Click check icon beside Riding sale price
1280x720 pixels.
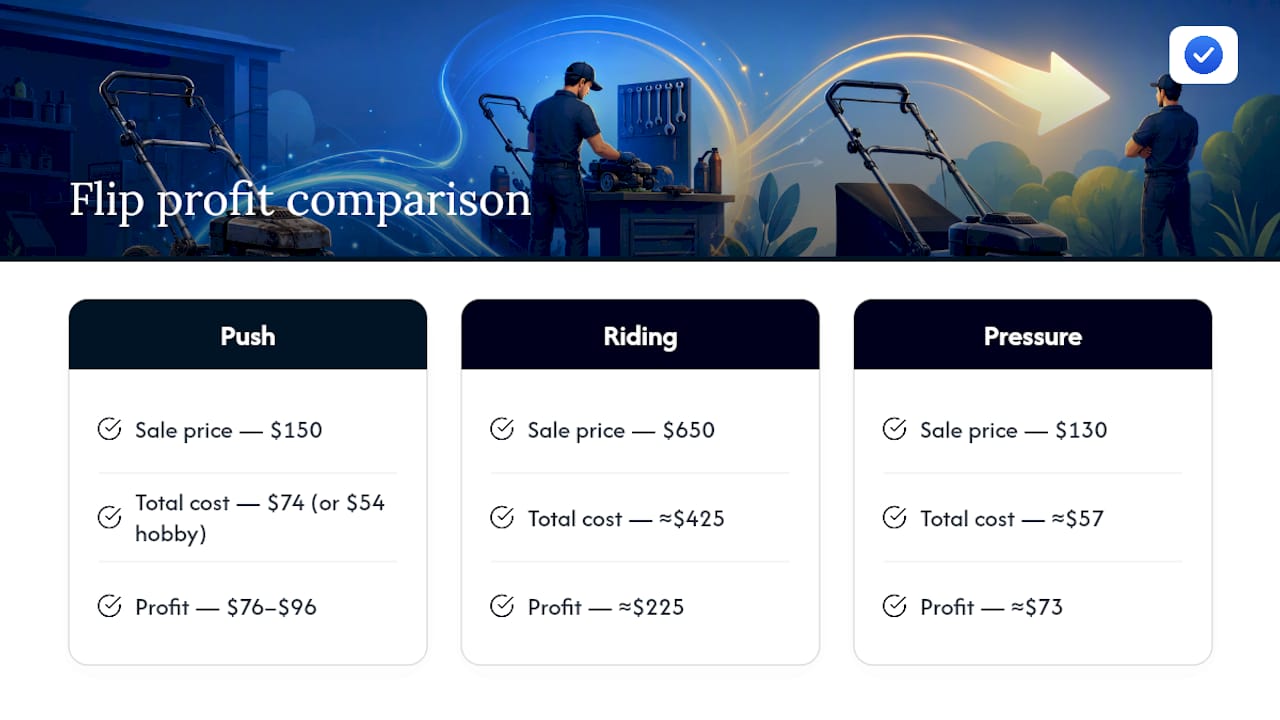[502, 430]
